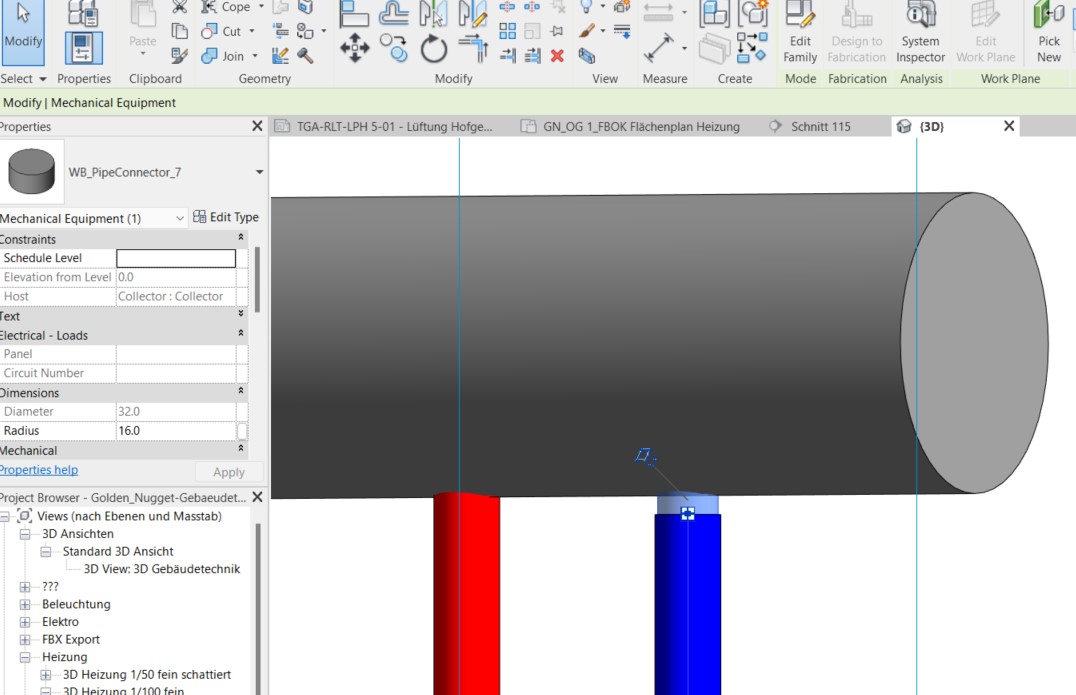Open the Properties help link
The width and height of the screenshot is (1076, 695).
tap(39, 470)
